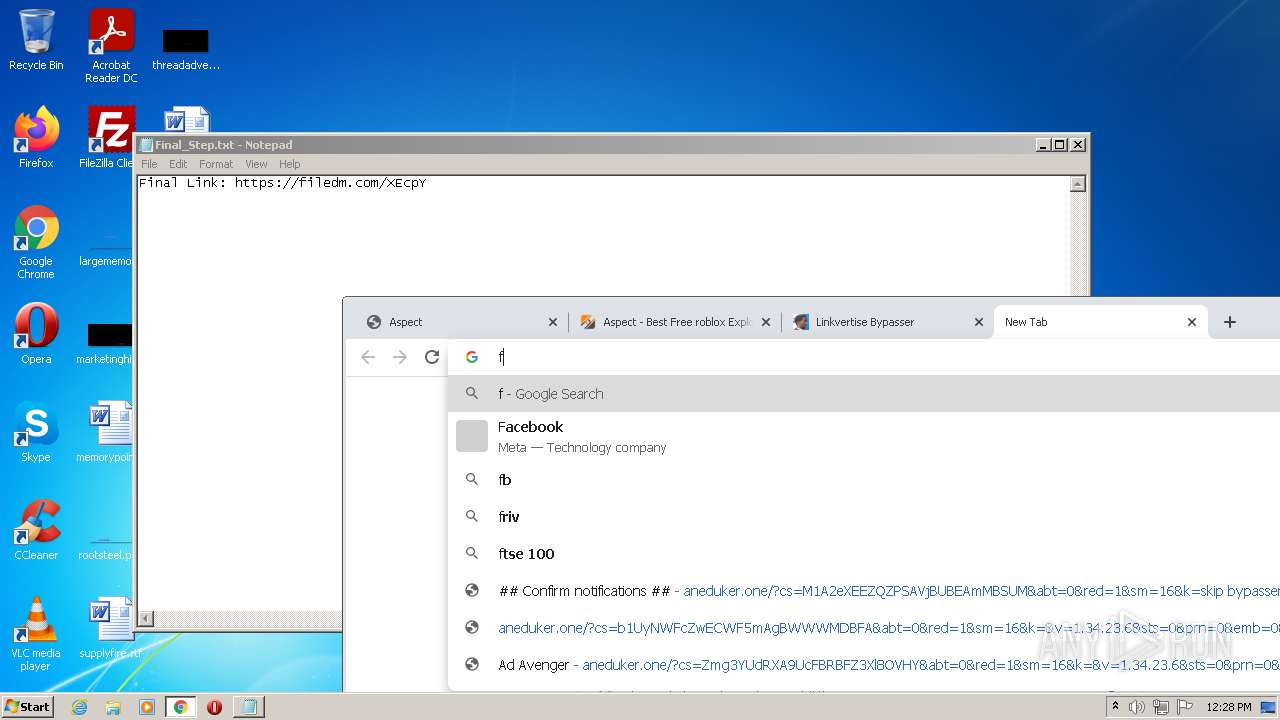
Task: Click Notepad vertical scrollbar up arrow
Action: click(x=1077, y=184)
